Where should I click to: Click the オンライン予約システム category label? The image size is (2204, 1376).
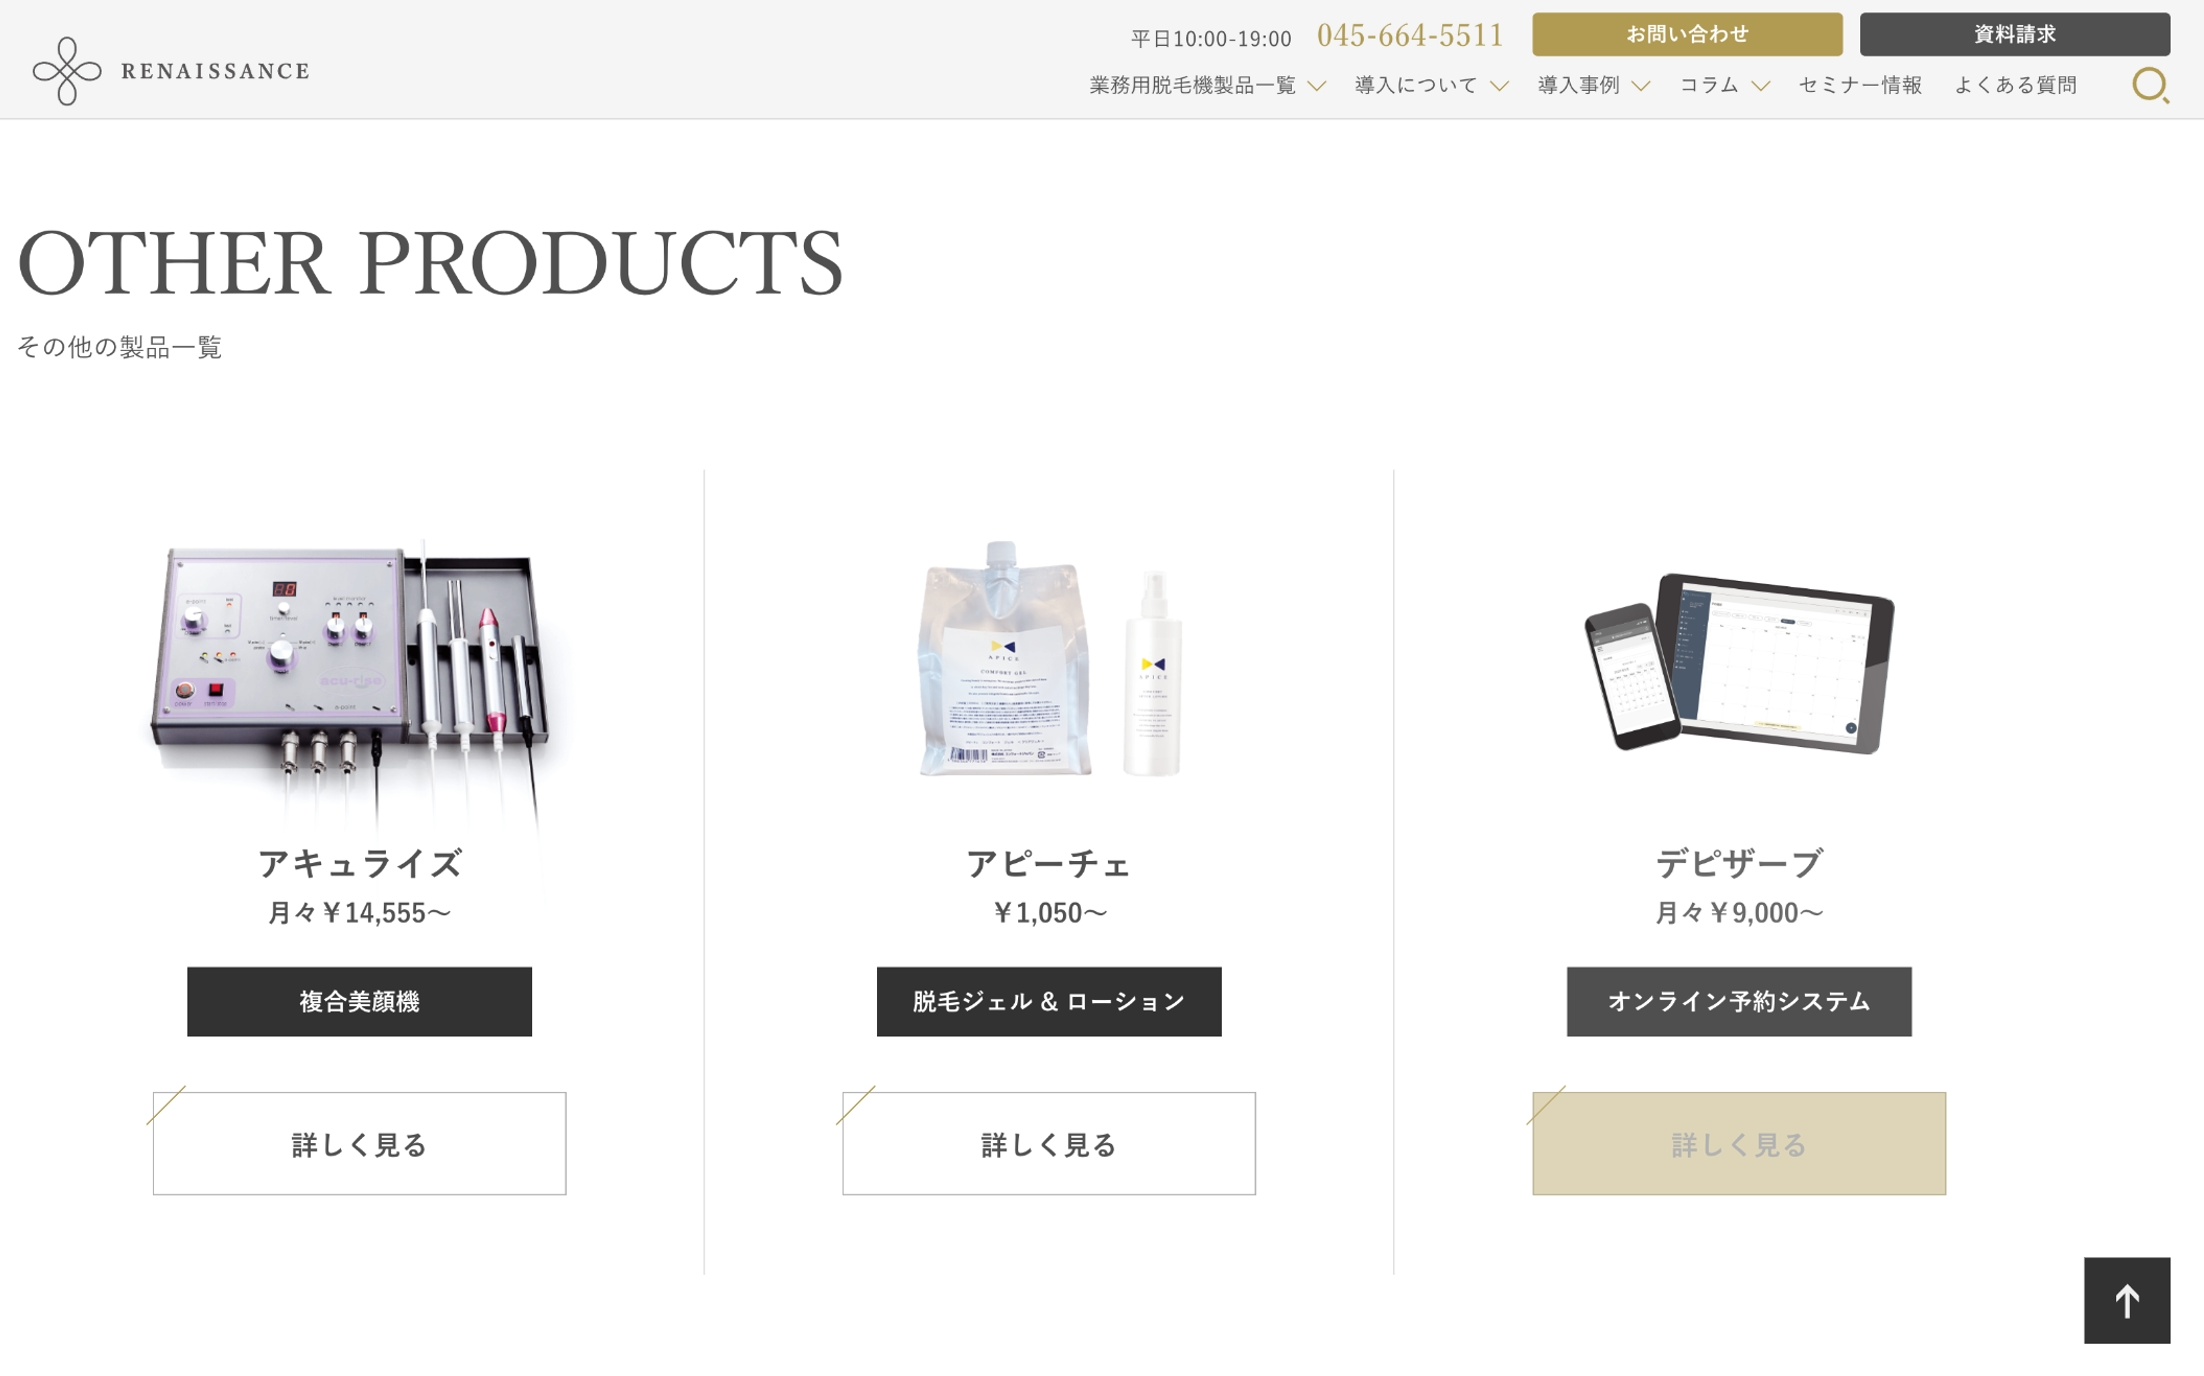[x=1739, y=1001]
